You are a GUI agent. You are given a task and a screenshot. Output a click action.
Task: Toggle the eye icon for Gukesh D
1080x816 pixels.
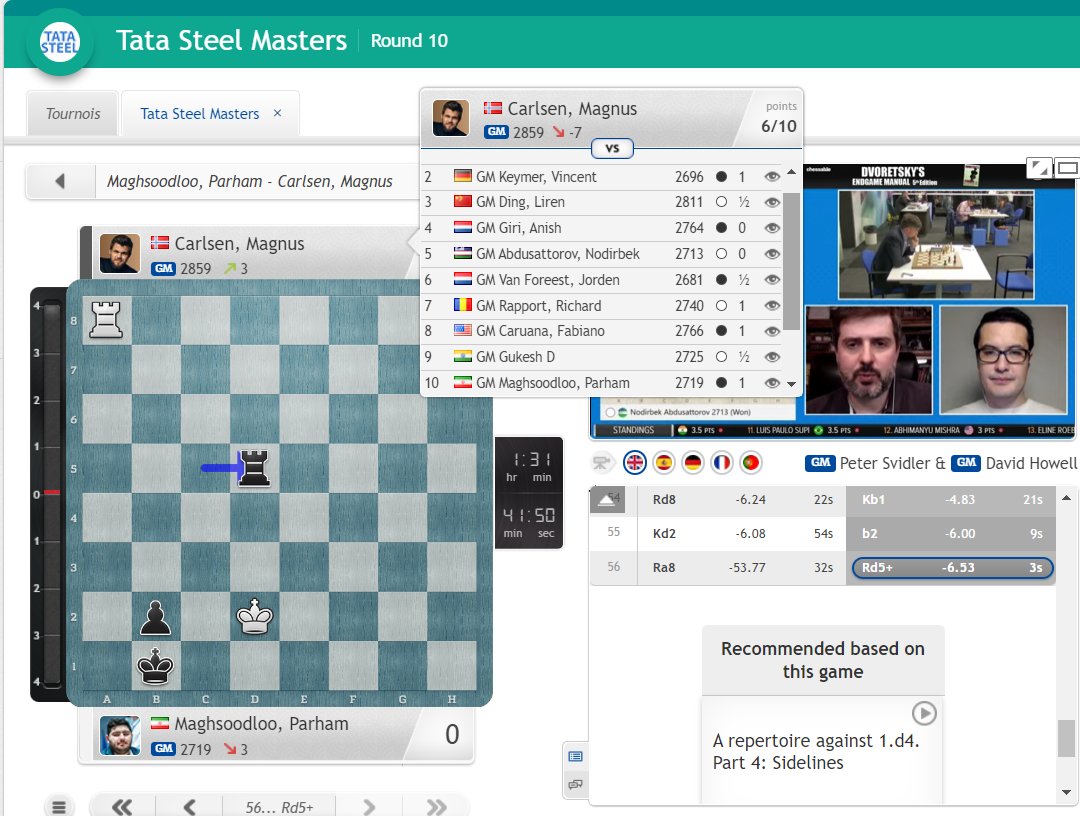pos(772,357)
